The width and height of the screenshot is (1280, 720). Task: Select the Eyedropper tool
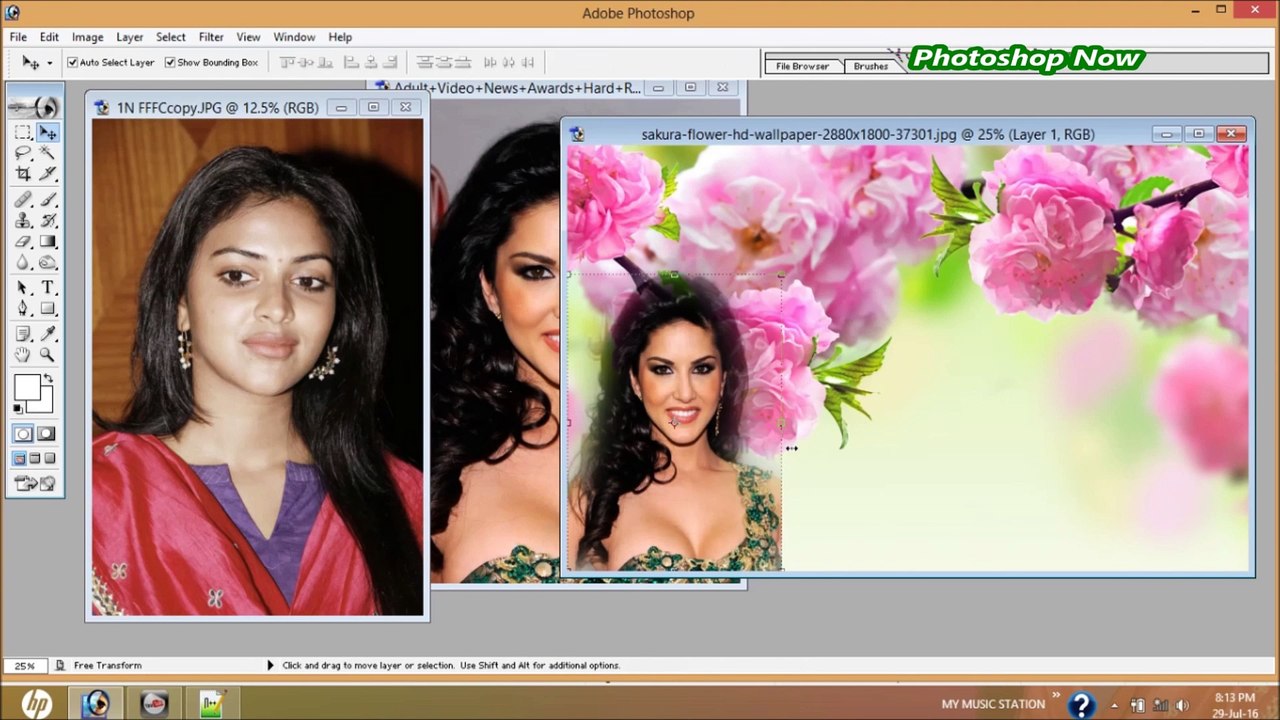pos(47,334)
